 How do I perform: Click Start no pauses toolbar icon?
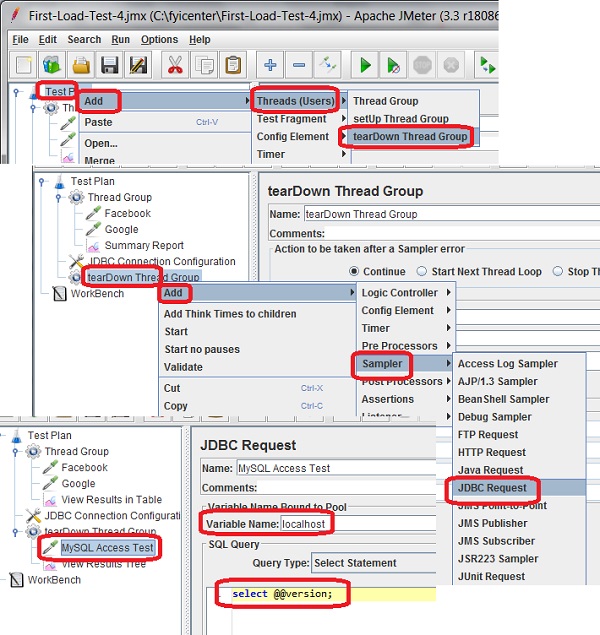pos(394,65)
